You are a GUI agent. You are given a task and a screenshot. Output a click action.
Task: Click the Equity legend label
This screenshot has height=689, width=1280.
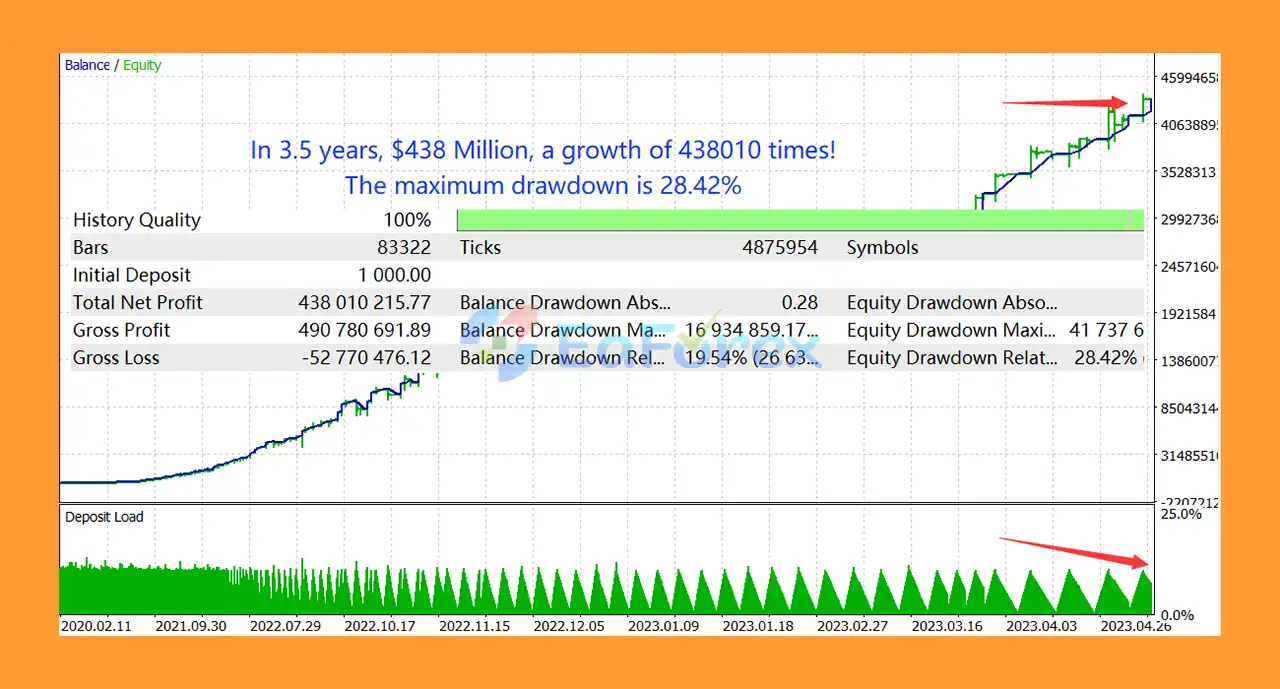pos(142,65)
